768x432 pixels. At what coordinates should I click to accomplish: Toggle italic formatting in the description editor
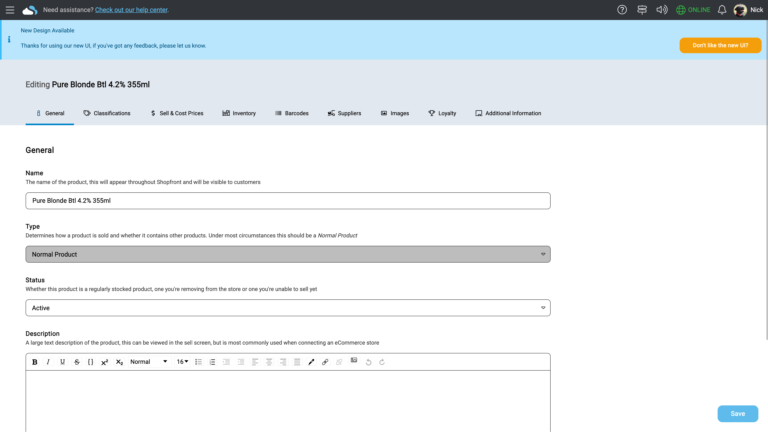(x=48, y=362)
